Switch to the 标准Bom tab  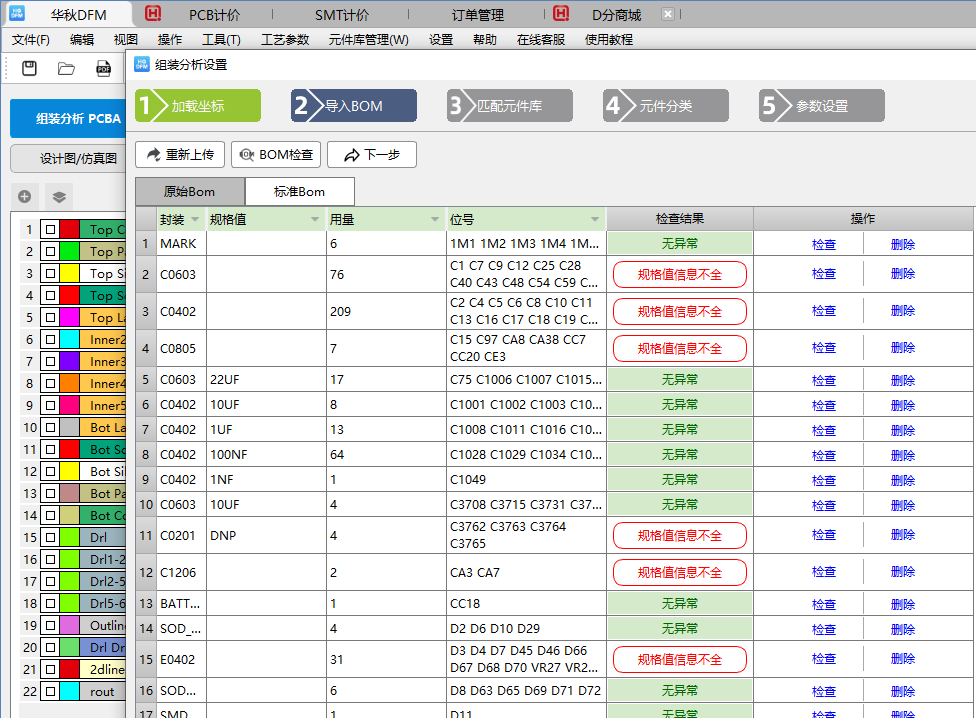(299, 192)
